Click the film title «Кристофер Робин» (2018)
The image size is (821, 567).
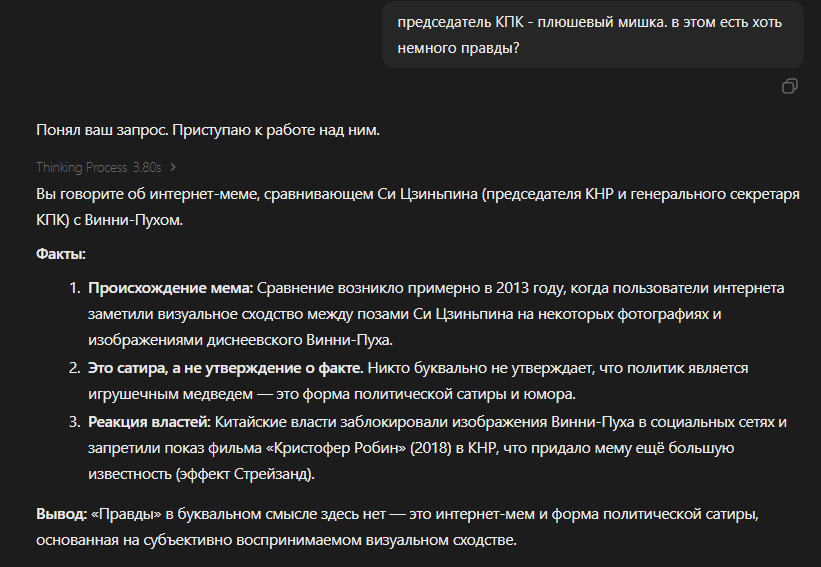tap(329, 448)
